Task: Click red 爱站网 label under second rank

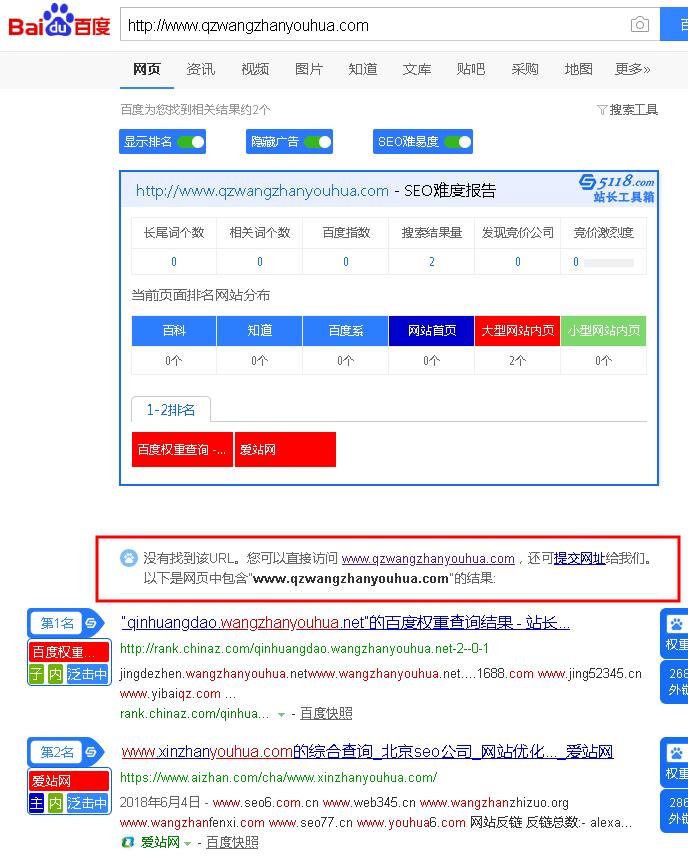Action: (x=69, y=780)
